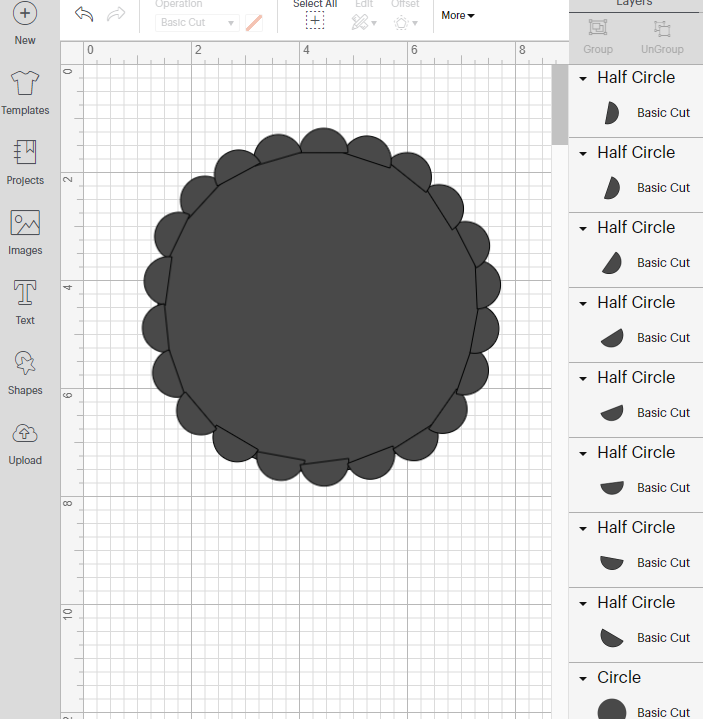Click the Circle layer title

[619, 677]
